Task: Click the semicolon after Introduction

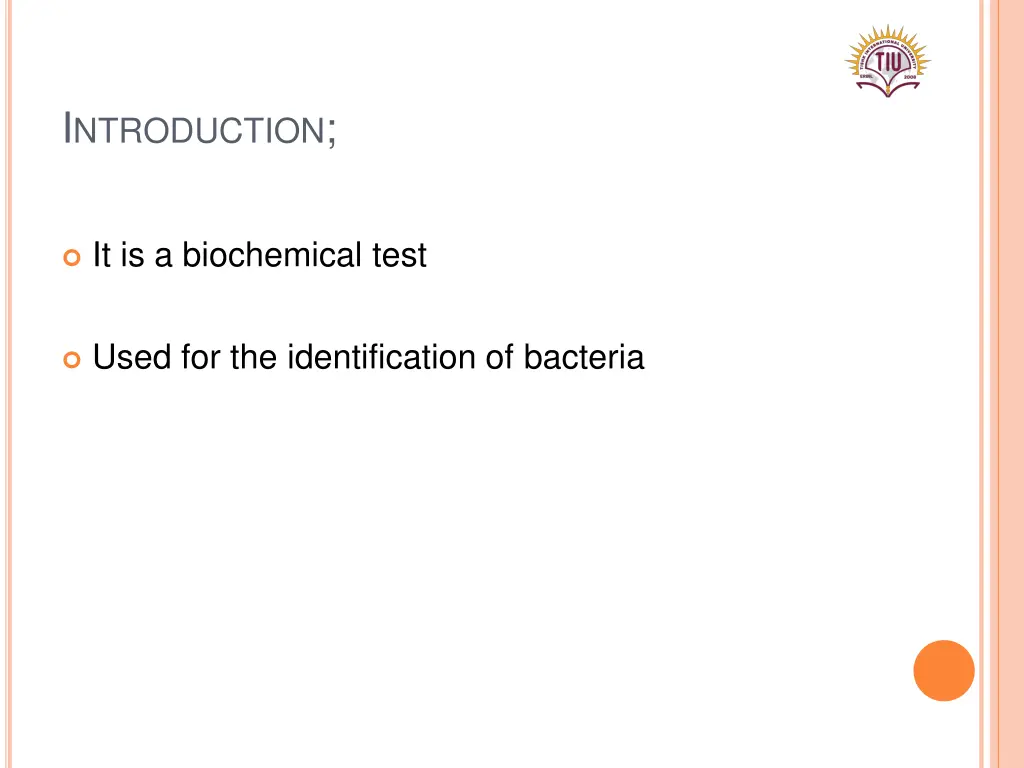Action: point(331,132)
